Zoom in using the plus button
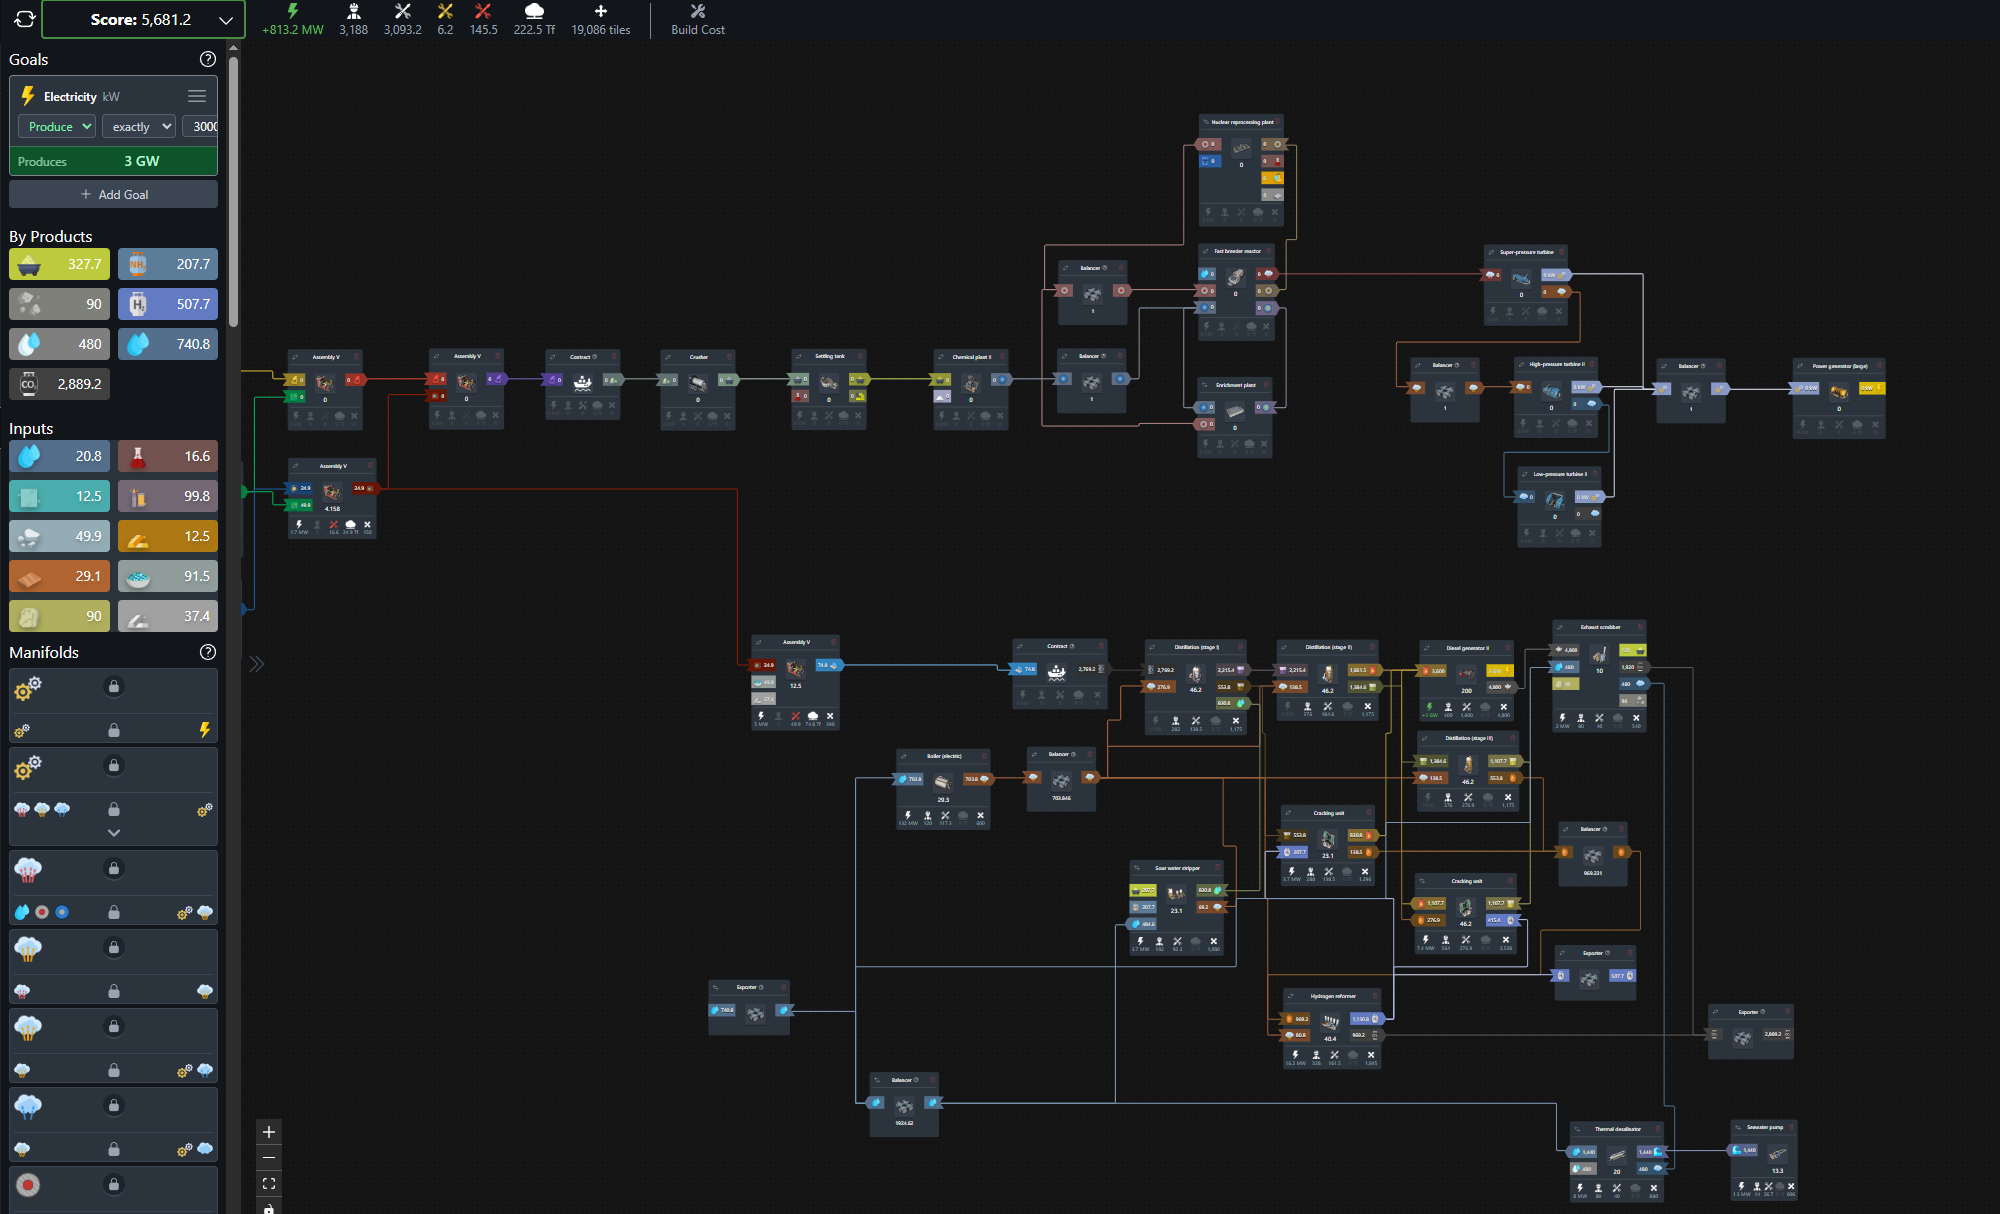 (x=269, y=1132)
